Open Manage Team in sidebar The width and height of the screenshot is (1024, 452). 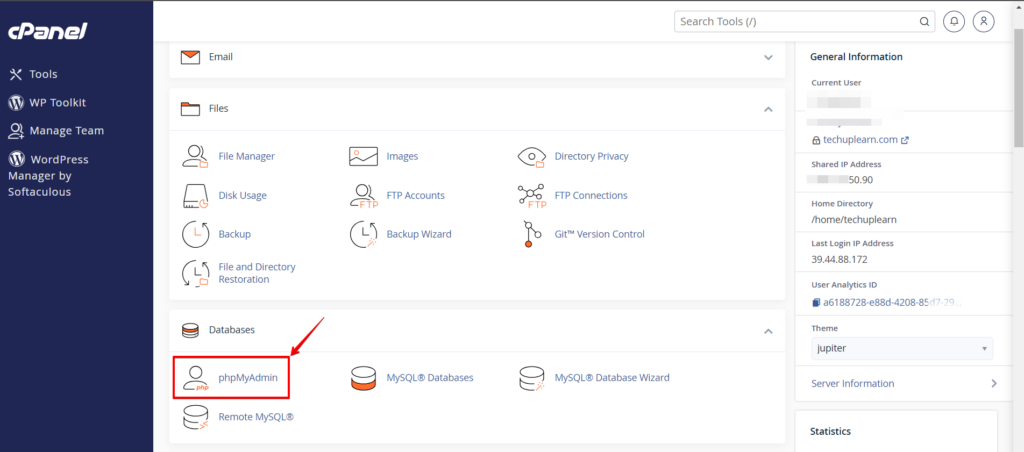67,131
